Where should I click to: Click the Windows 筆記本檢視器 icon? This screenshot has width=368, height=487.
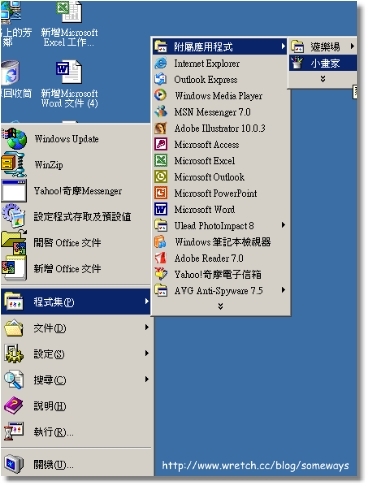coord(161,242)
